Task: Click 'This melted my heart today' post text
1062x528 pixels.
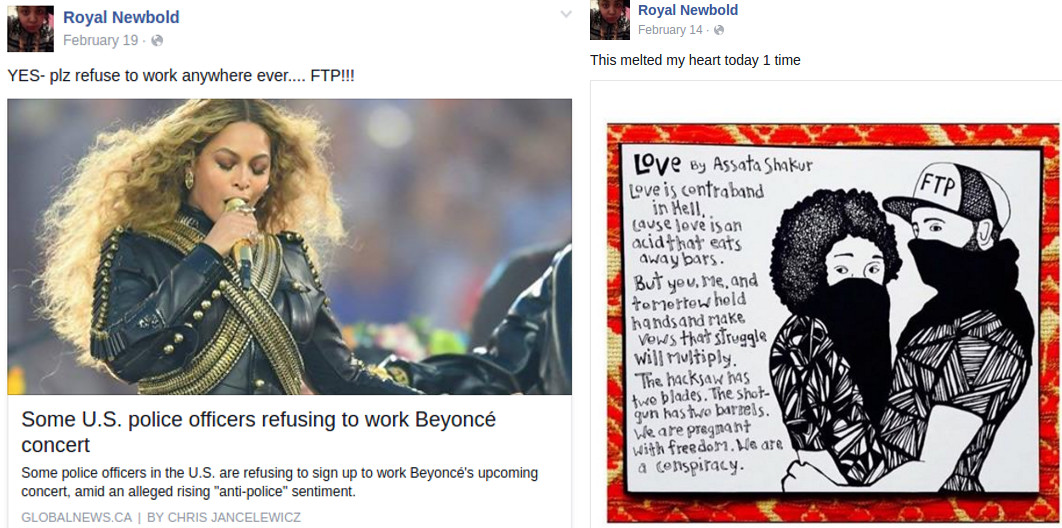Action: coord(695,60)
